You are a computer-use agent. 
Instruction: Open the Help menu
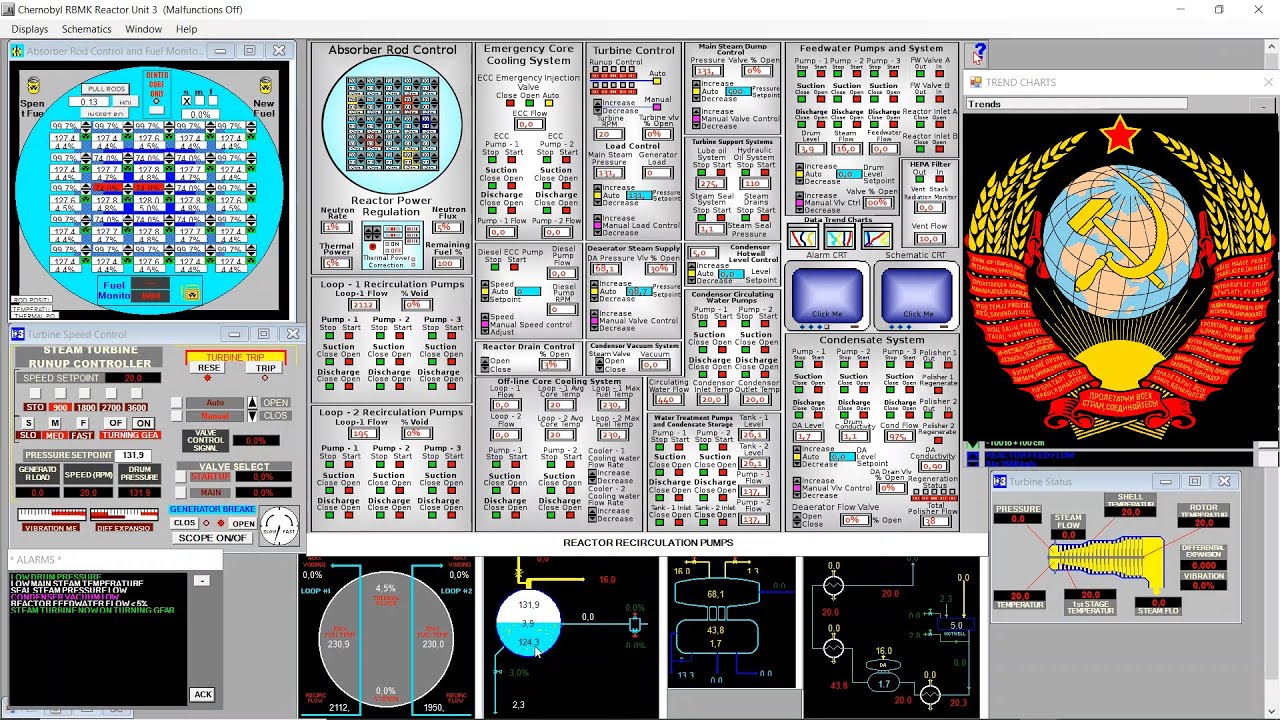coord(187,29)
